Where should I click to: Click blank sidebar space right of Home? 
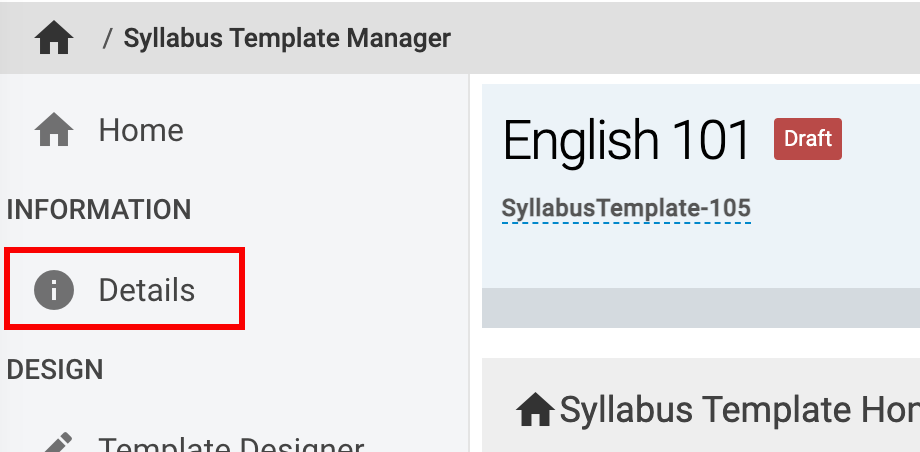330,130
